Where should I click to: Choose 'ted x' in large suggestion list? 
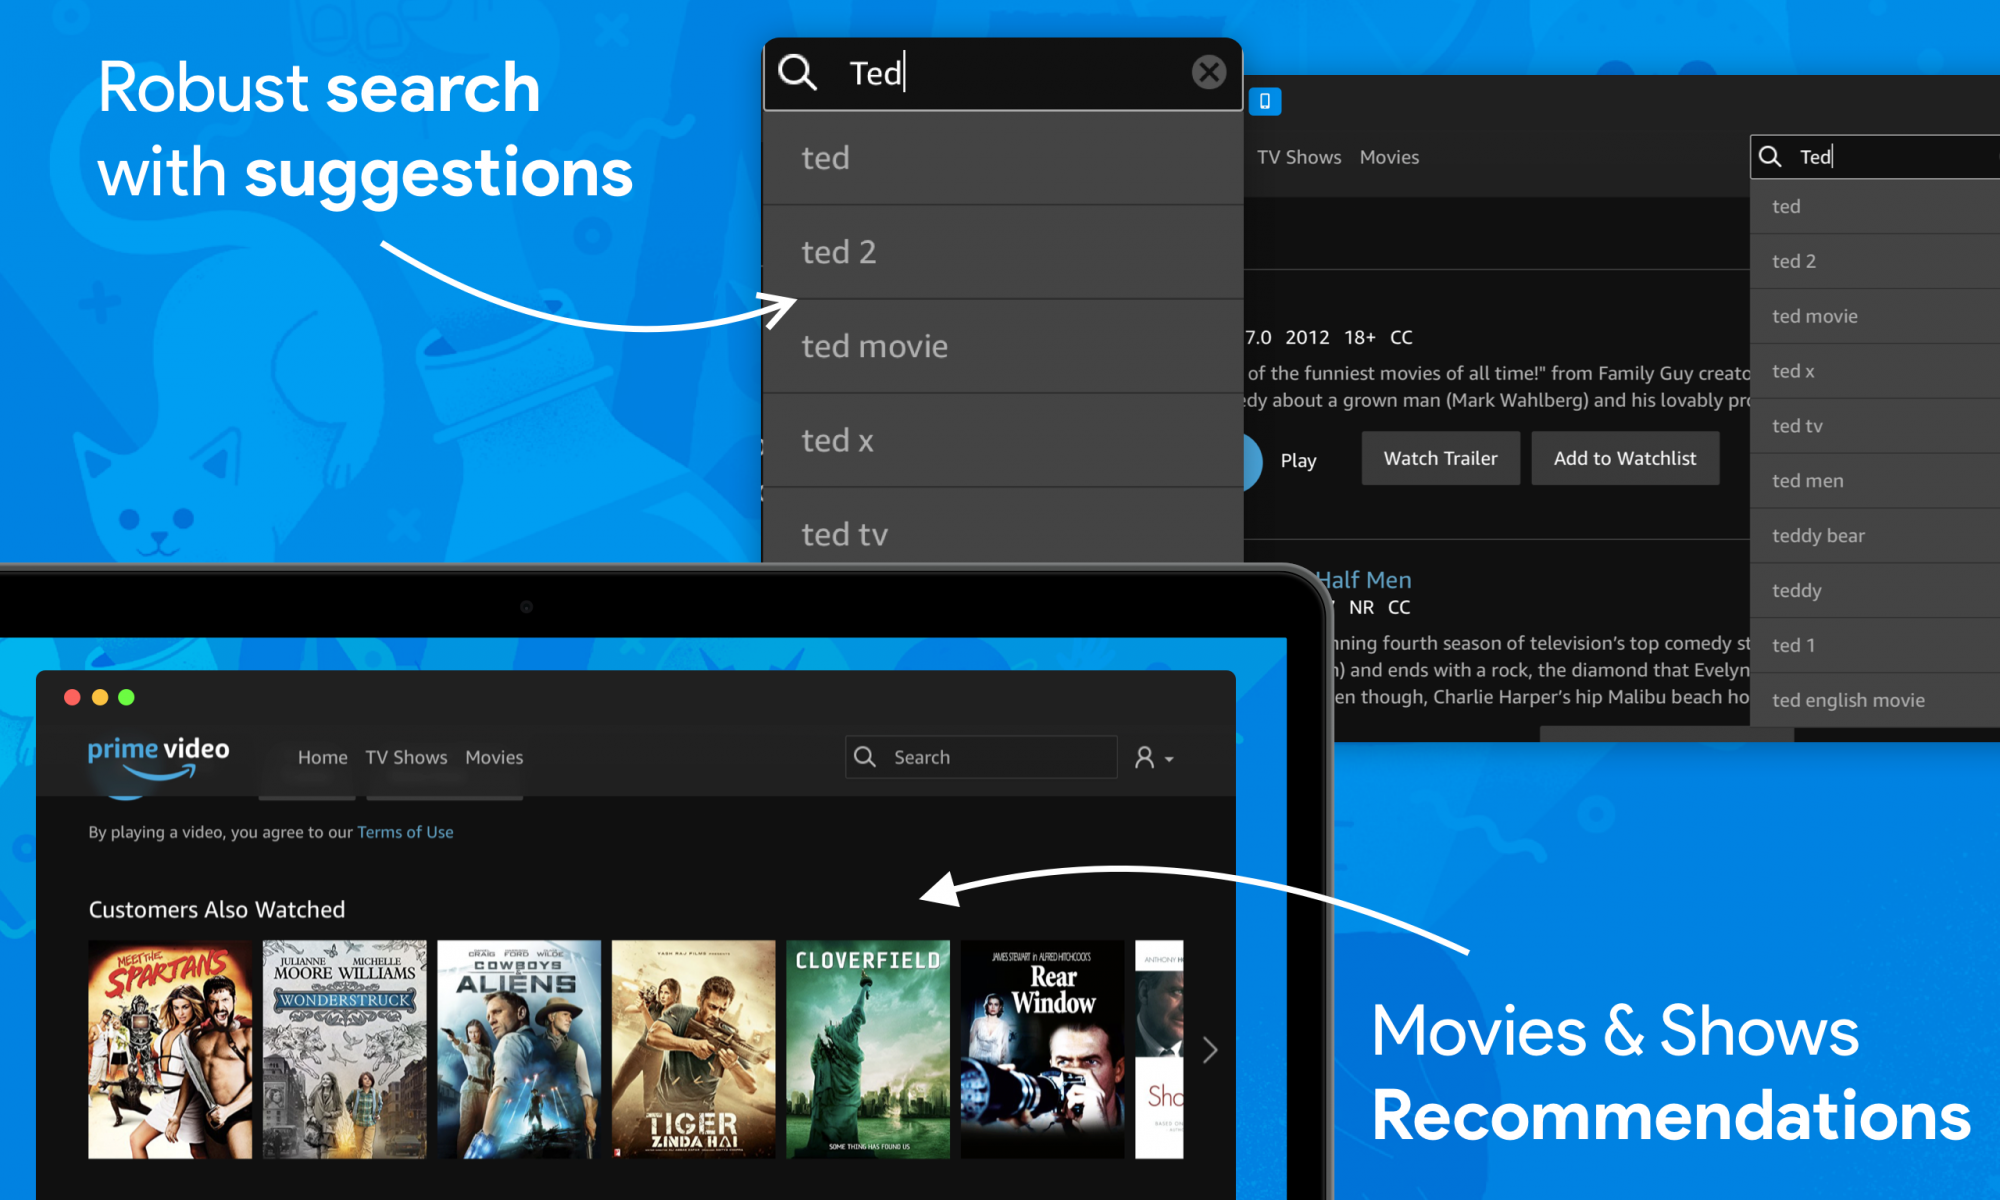[1002, 440]
